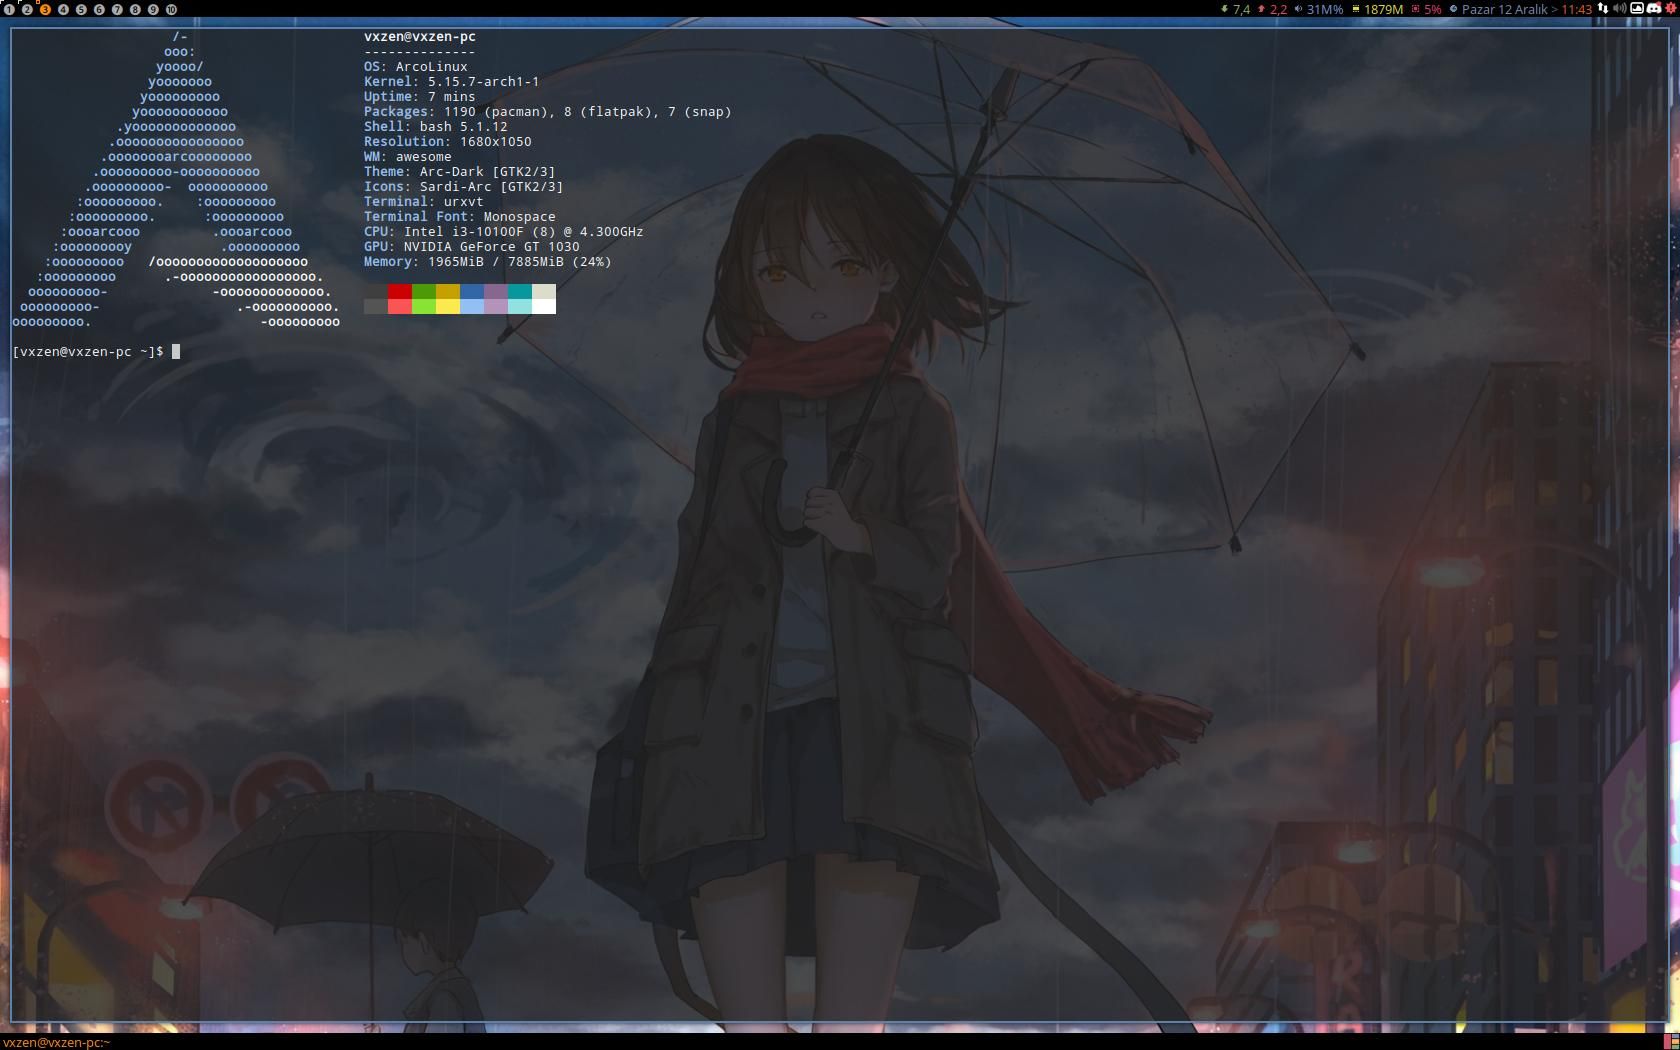Click the OS: ArcoLinux line
The width and height of the screenshot is (1680, 1050).
point(416,66)
